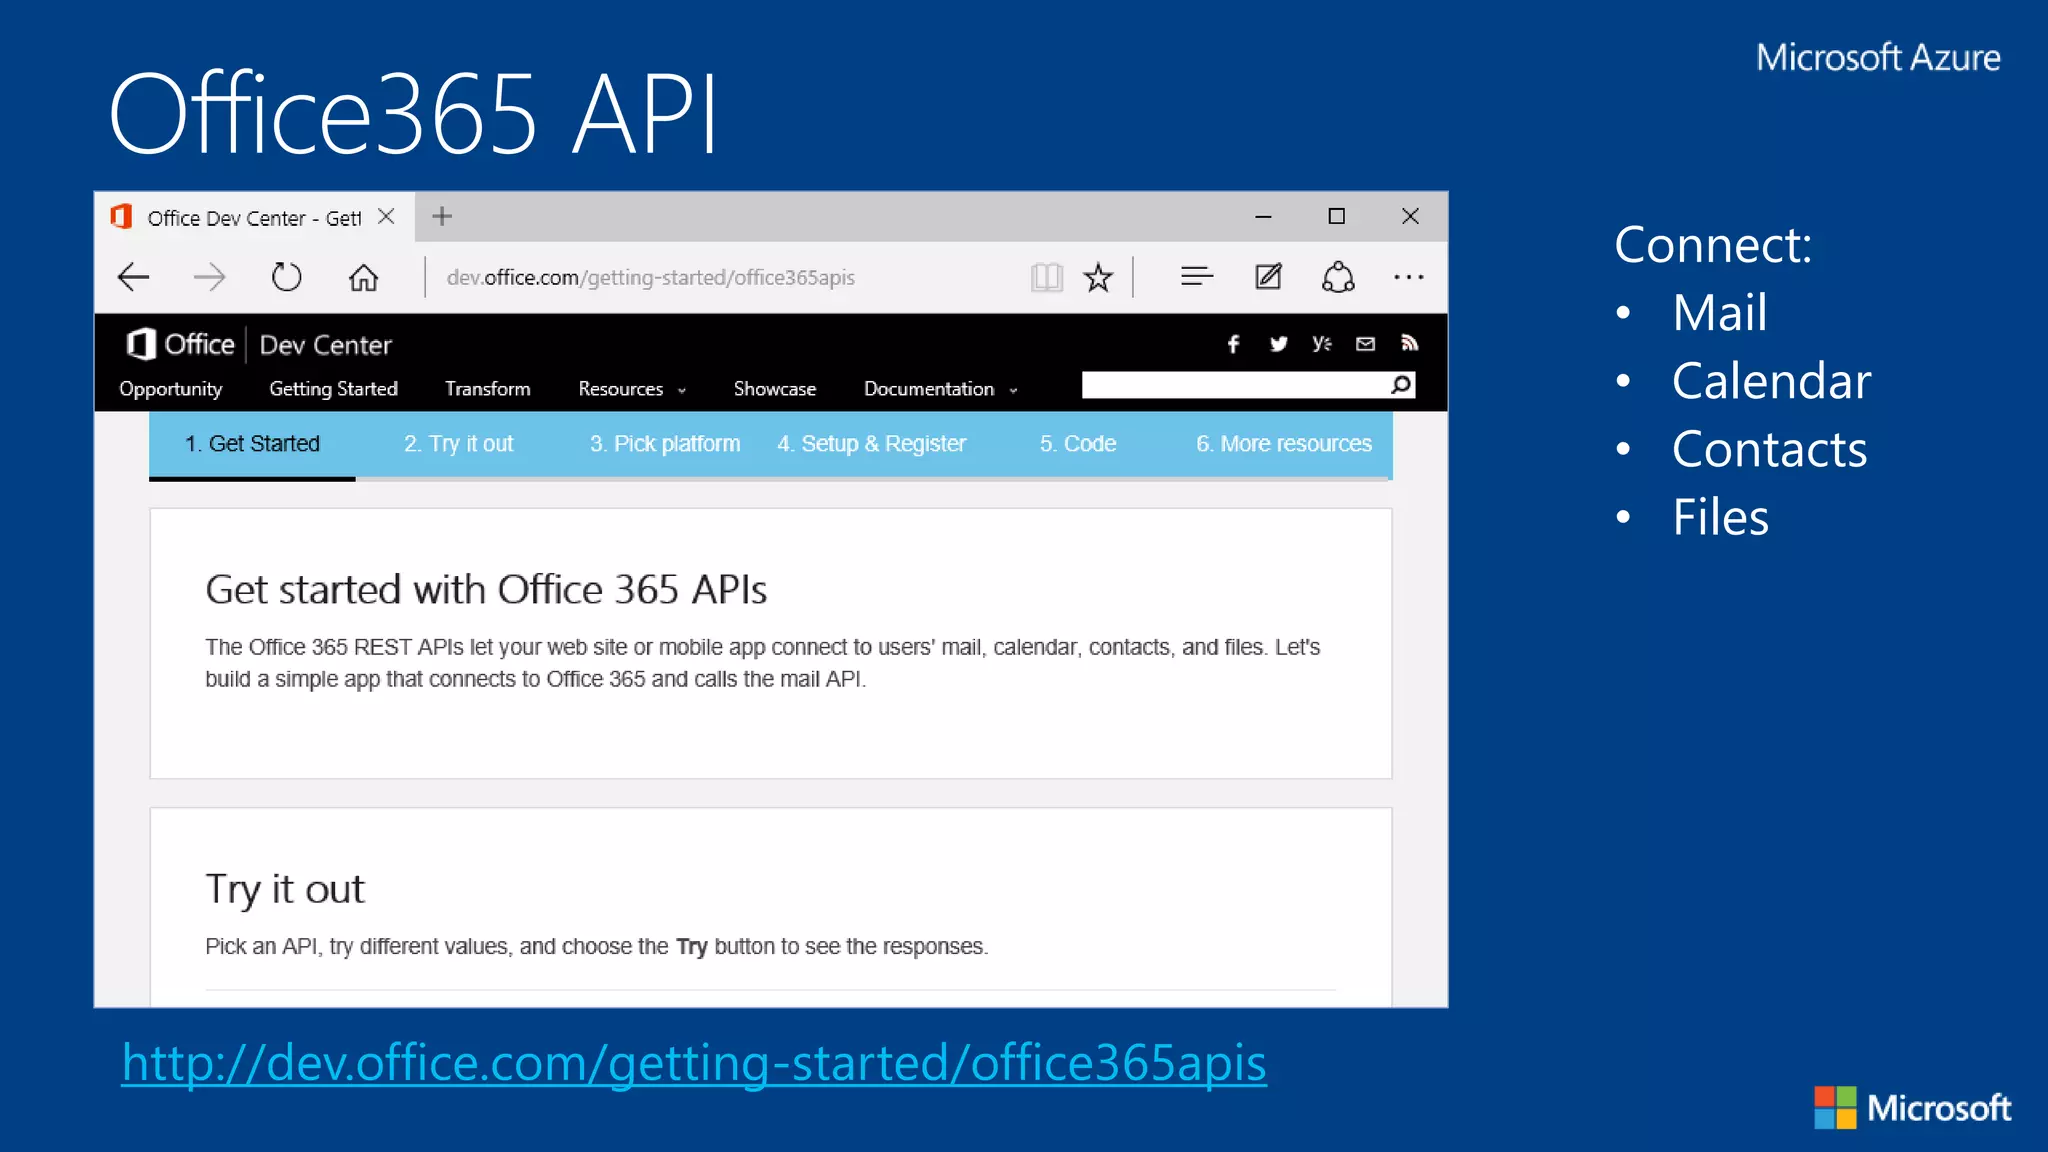Screen dimensions: 2048x1152
Task: Click the search magnifier icon
Action: [x=1401, y=385]
